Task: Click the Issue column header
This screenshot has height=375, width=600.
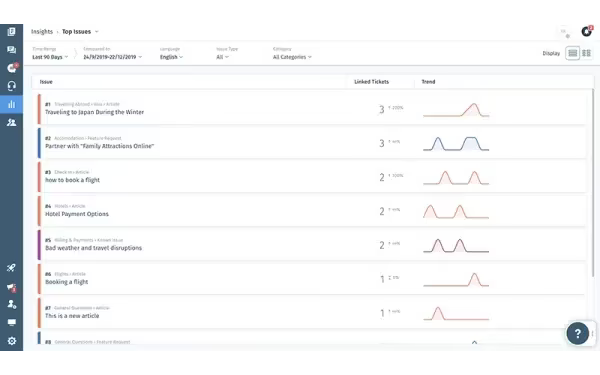Action: click(x=46, y=82)
